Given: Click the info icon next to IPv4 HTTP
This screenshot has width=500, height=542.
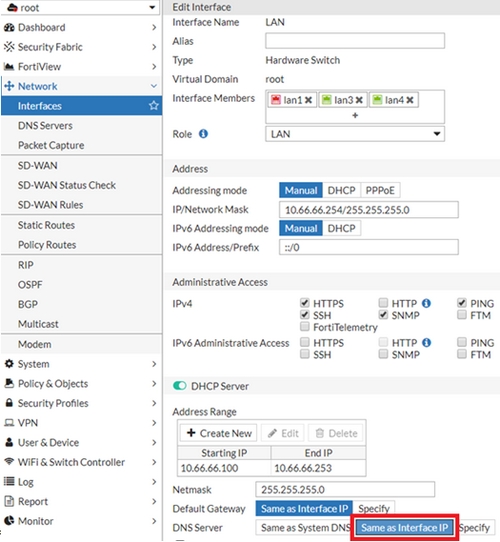Looking at the screenshot, I should click(426, 303).
